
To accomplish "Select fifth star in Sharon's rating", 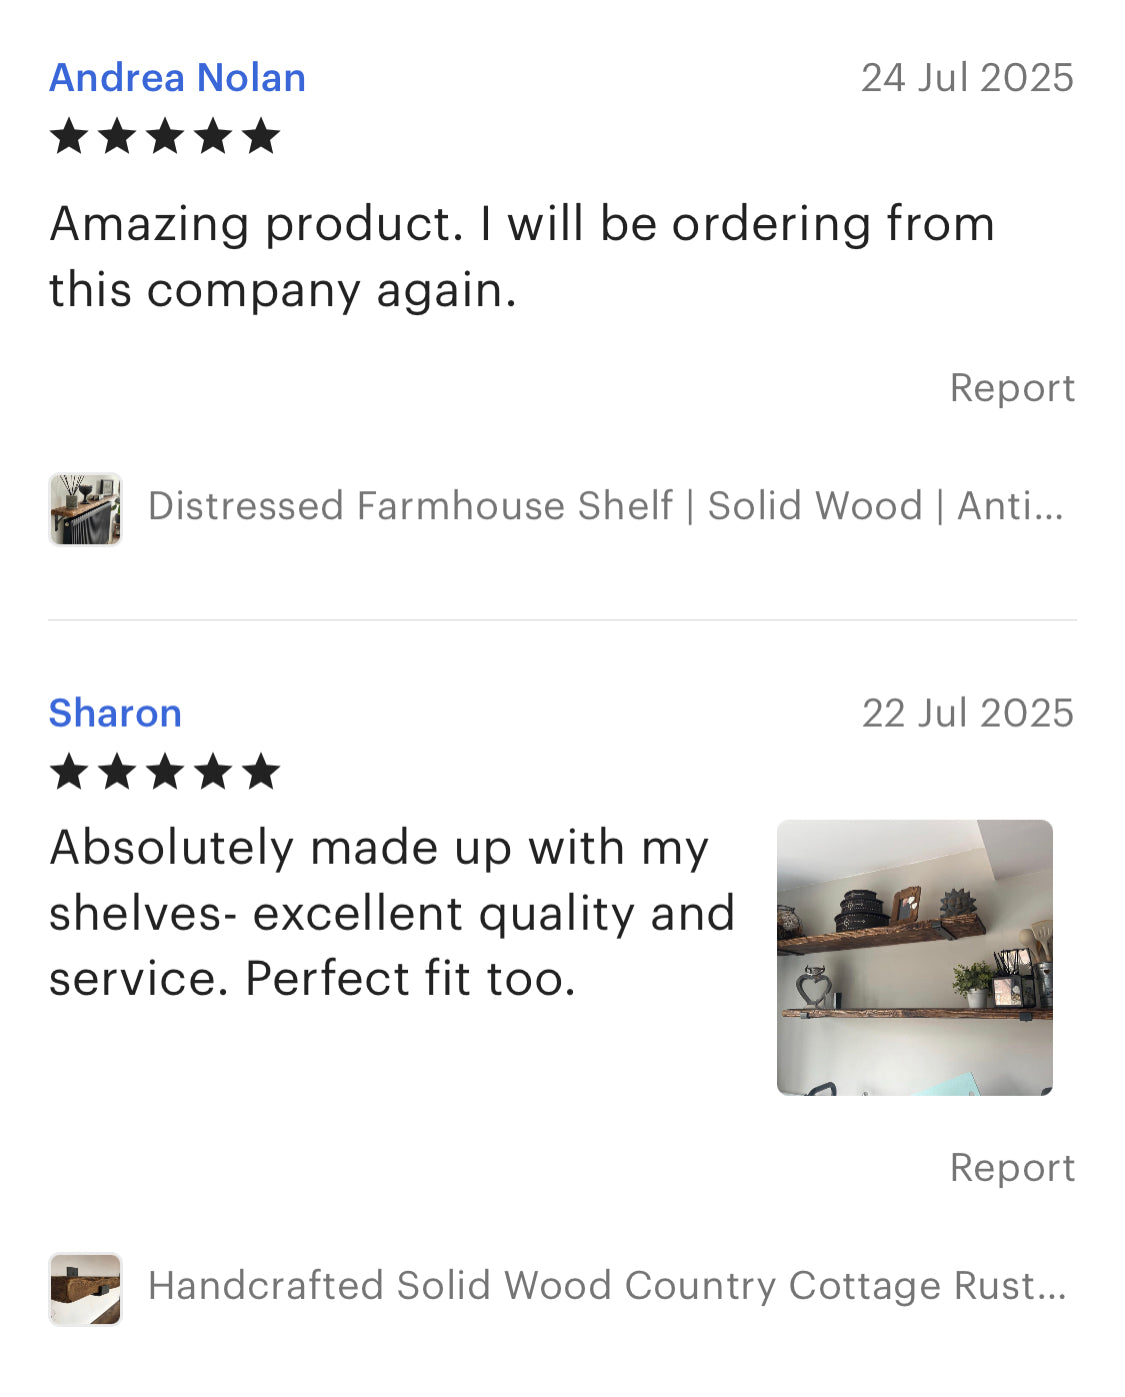I will (261, 772).
